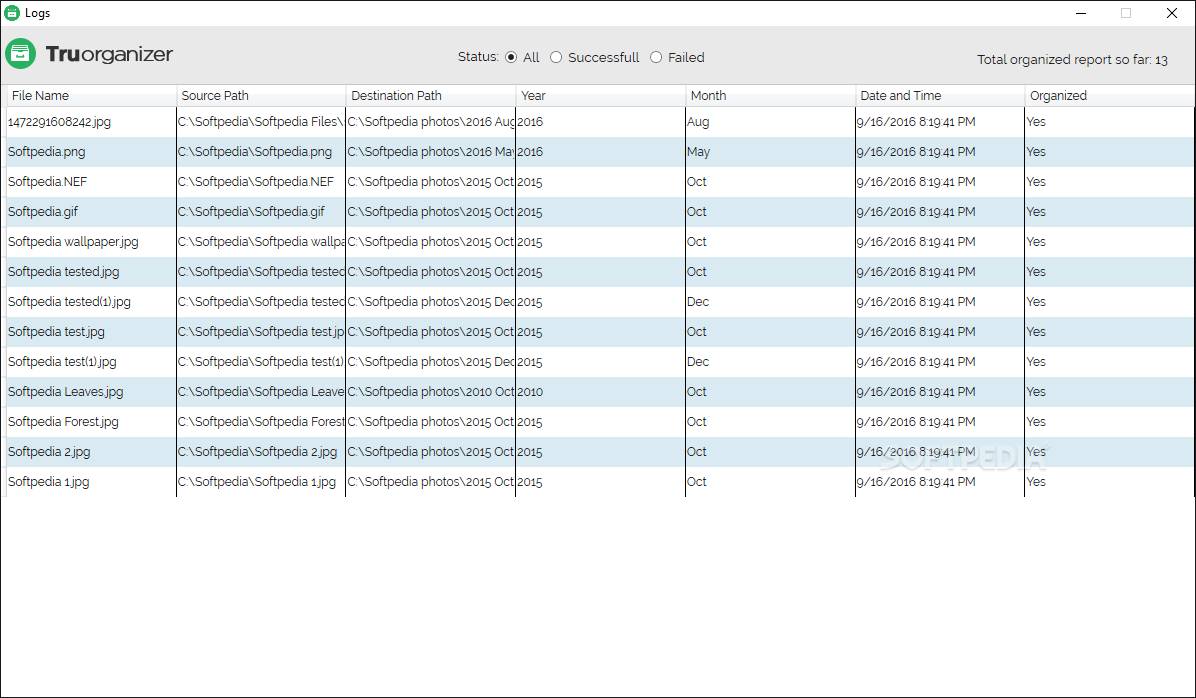Screen dimensions: 1196x698
Task: Click year 2016 in Softpedia.png row
Action: tap(530, 152)
